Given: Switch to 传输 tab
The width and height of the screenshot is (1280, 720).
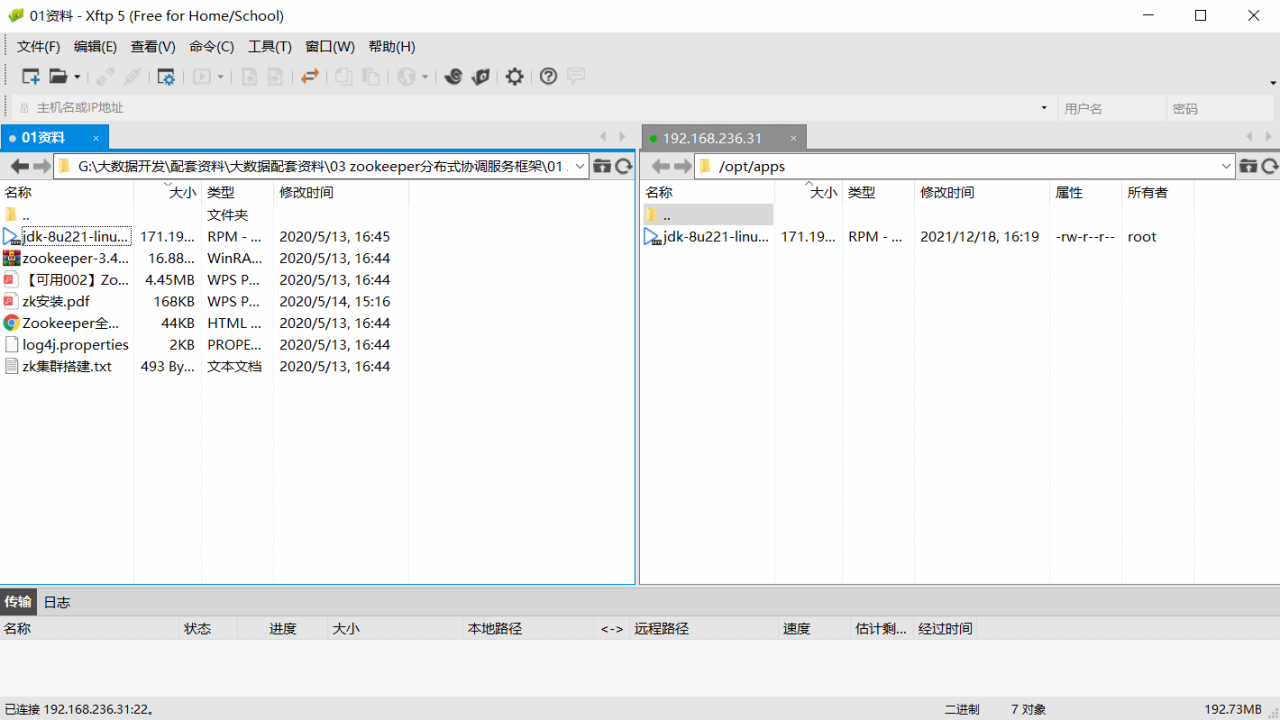Looking at the screenshot, I should tap(18, 602).
